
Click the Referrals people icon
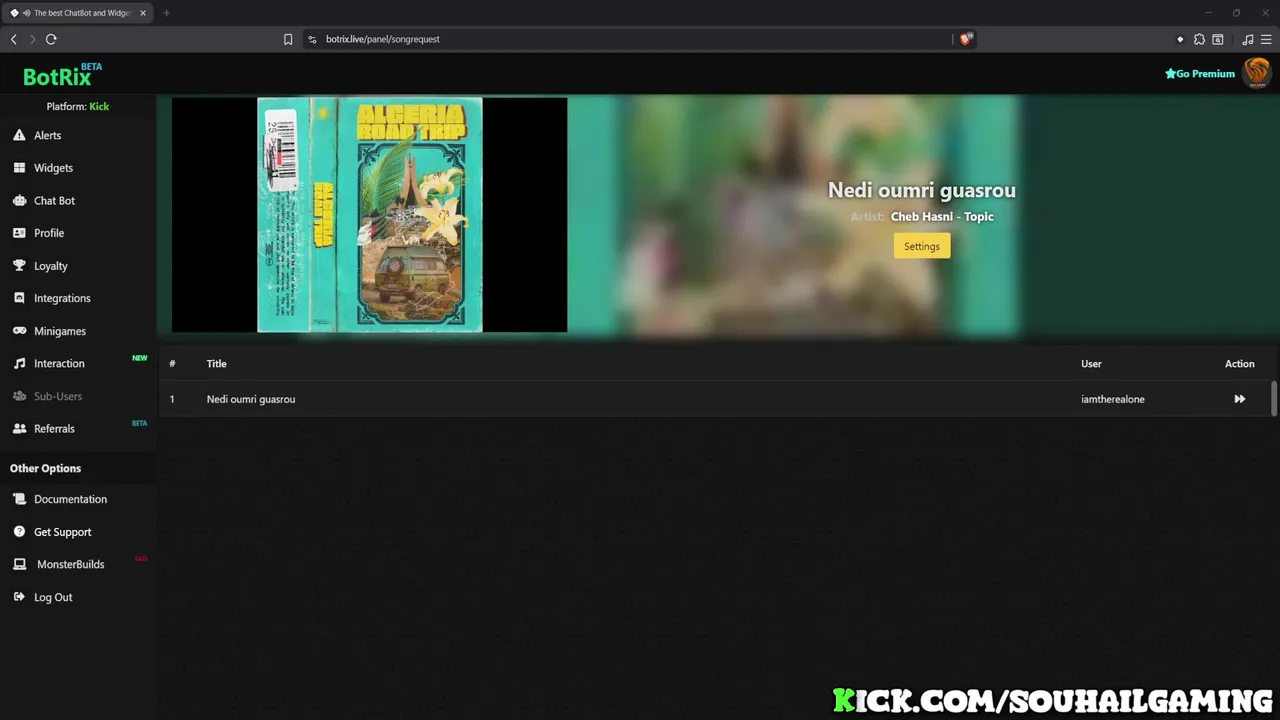(19, 428)
